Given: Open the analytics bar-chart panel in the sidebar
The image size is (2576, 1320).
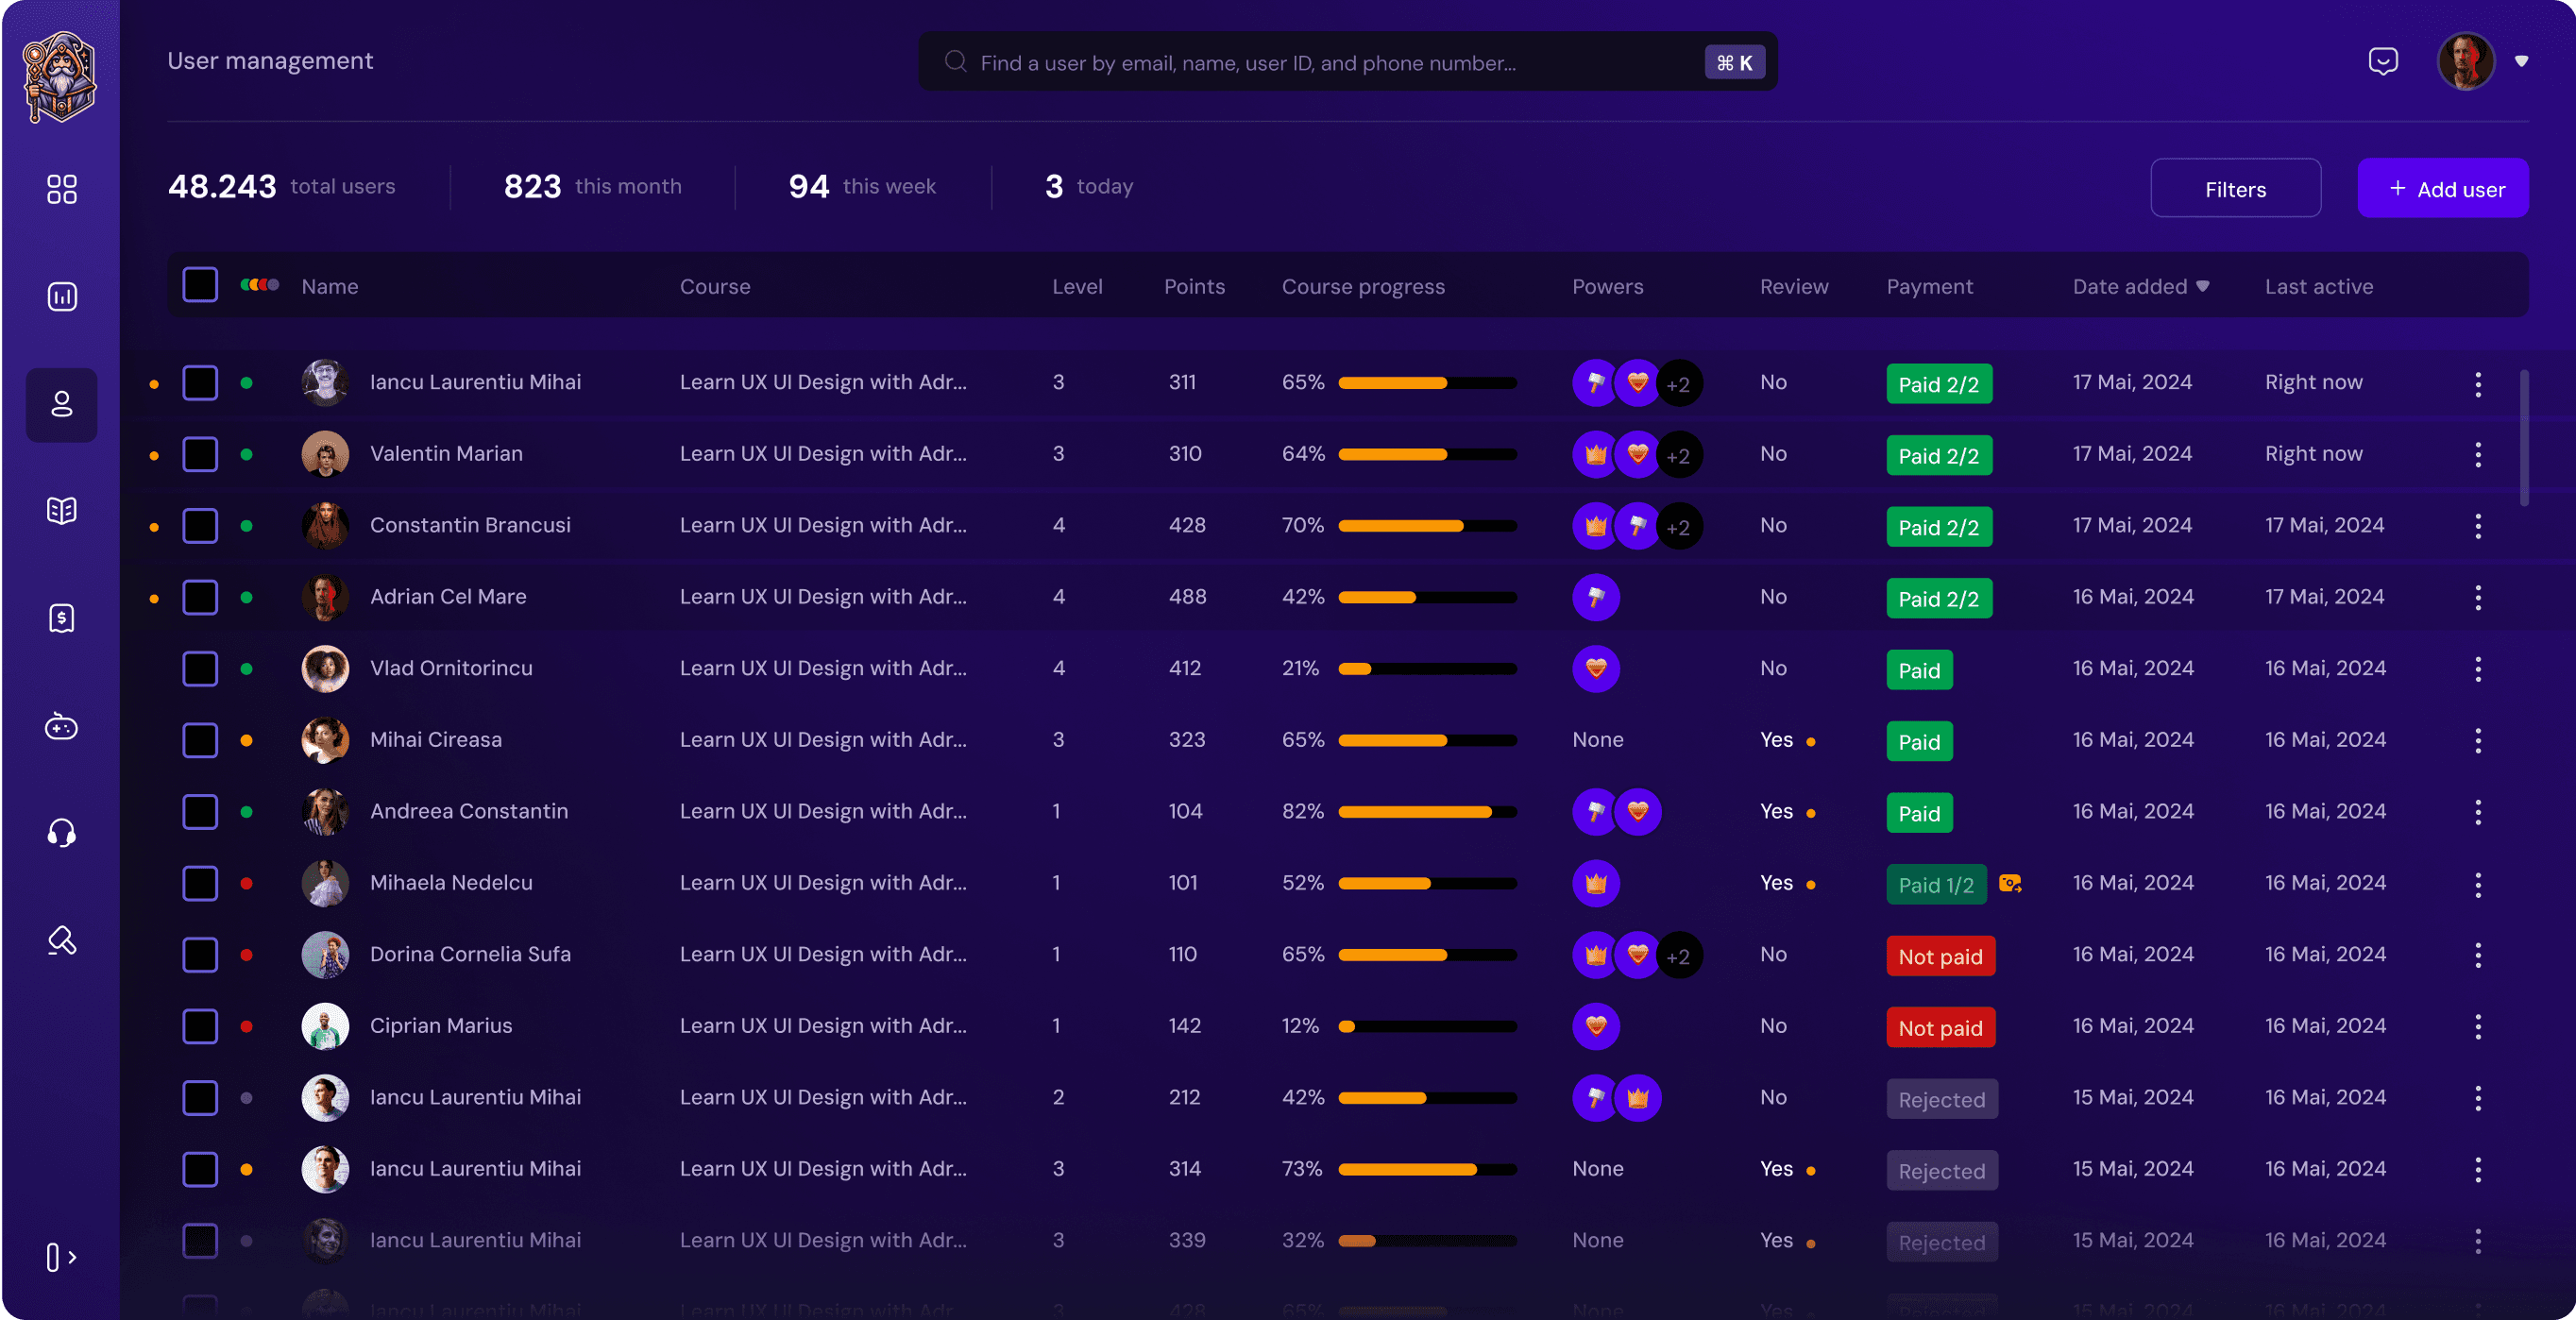Looking at the screenshot, I should [61, 296].
